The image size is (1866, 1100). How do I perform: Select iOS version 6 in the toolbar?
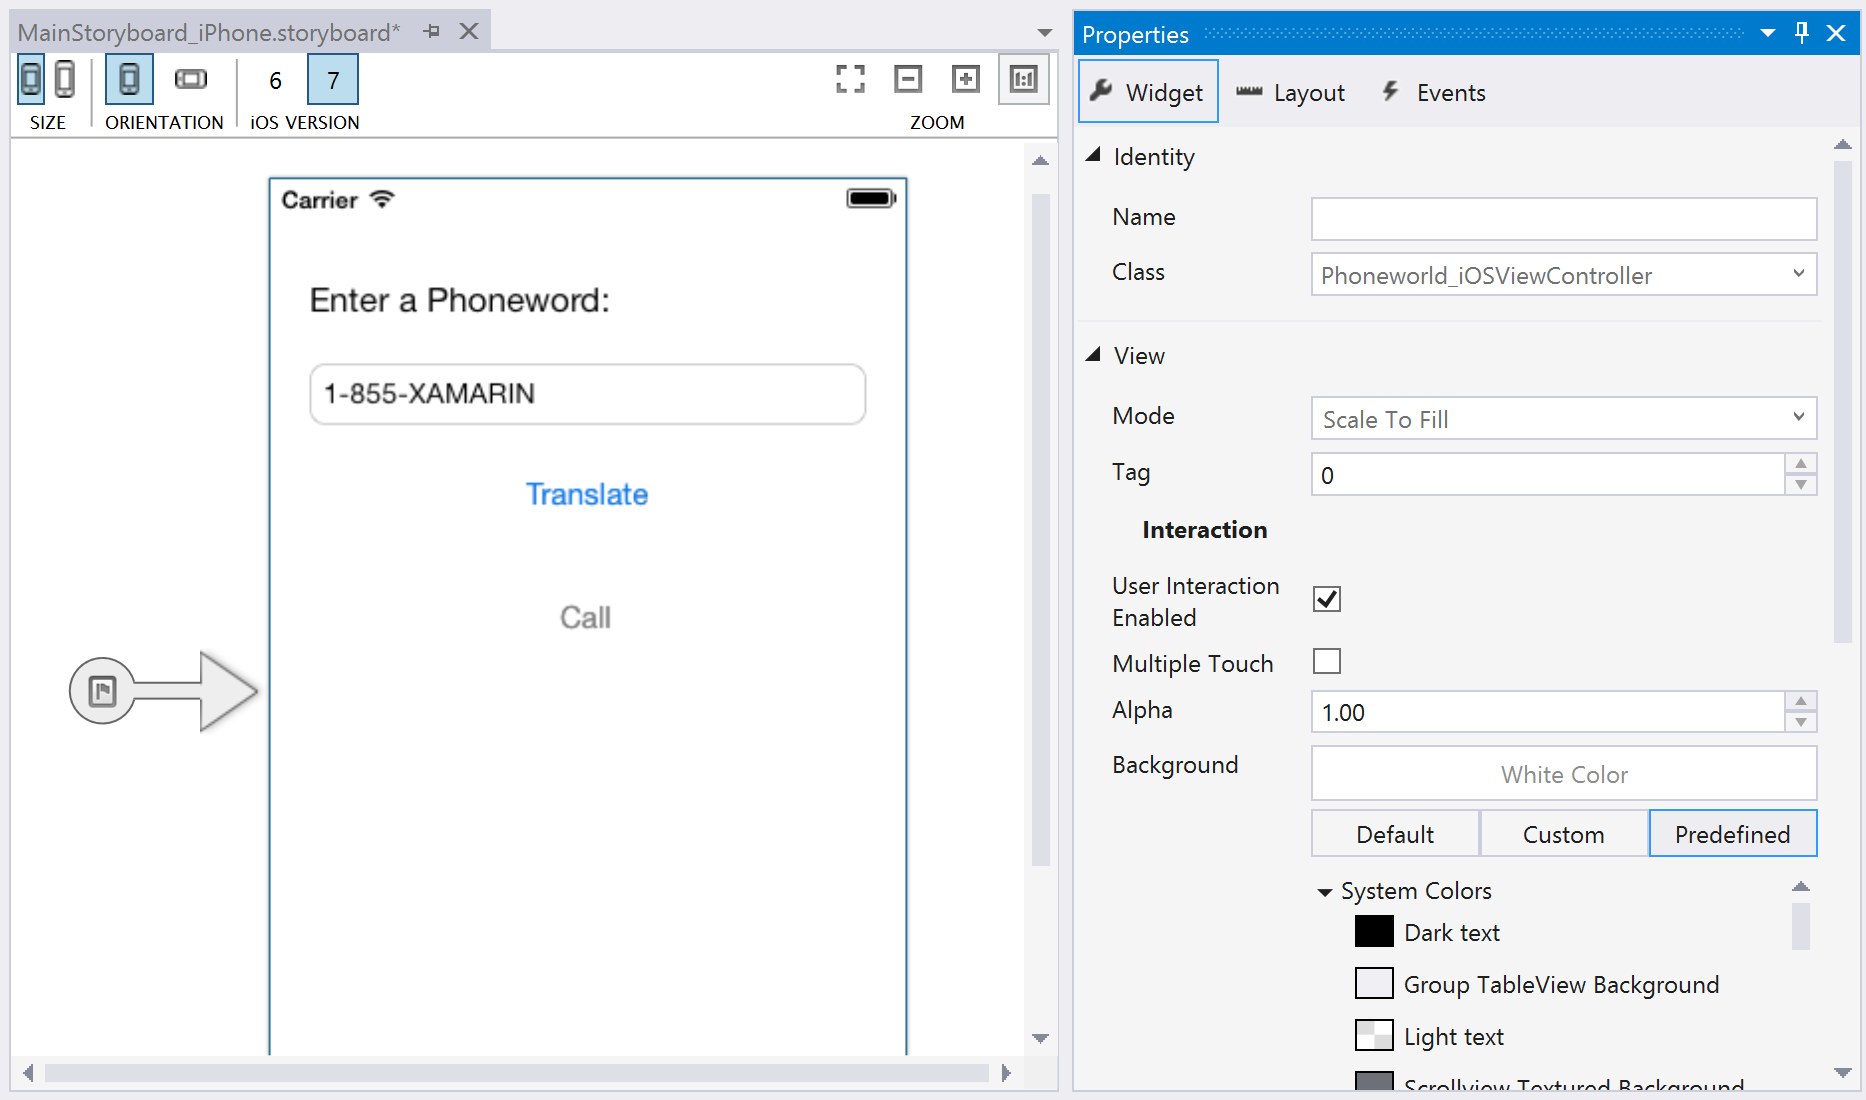pos(275,80)
